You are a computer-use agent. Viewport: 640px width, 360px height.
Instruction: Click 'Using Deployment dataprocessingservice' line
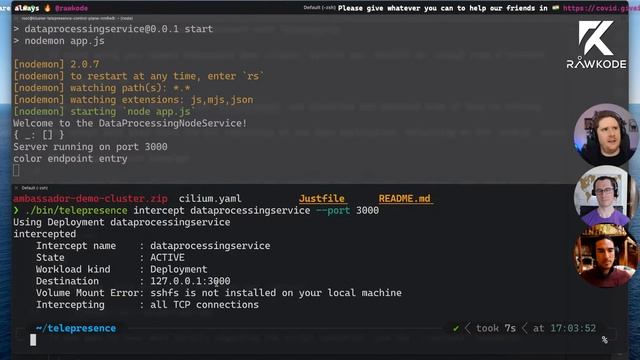coord(122,222)
